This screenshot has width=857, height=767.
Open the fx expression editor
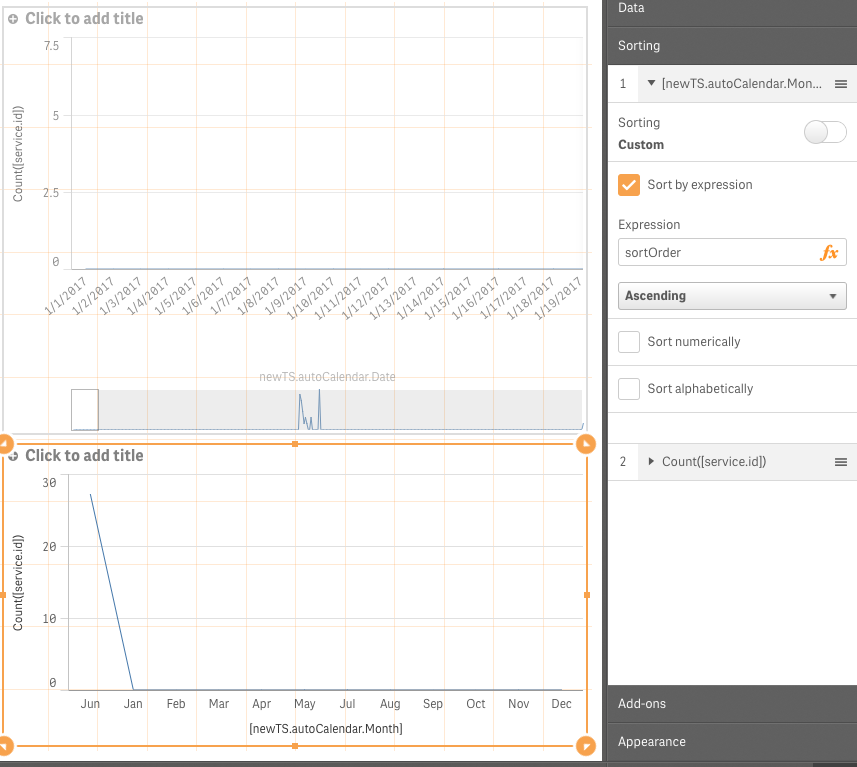[829, 253]
